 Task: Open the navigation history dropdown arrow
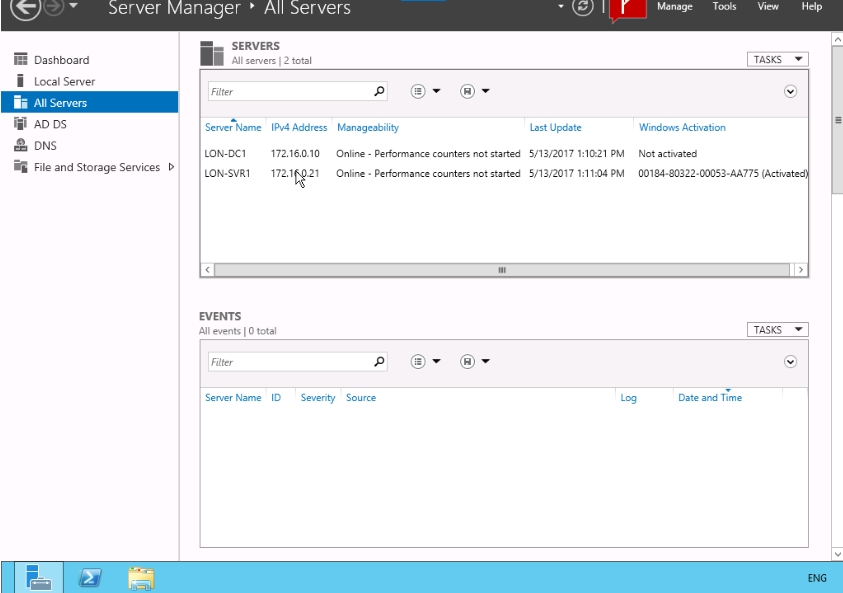[x=73, y=5]
